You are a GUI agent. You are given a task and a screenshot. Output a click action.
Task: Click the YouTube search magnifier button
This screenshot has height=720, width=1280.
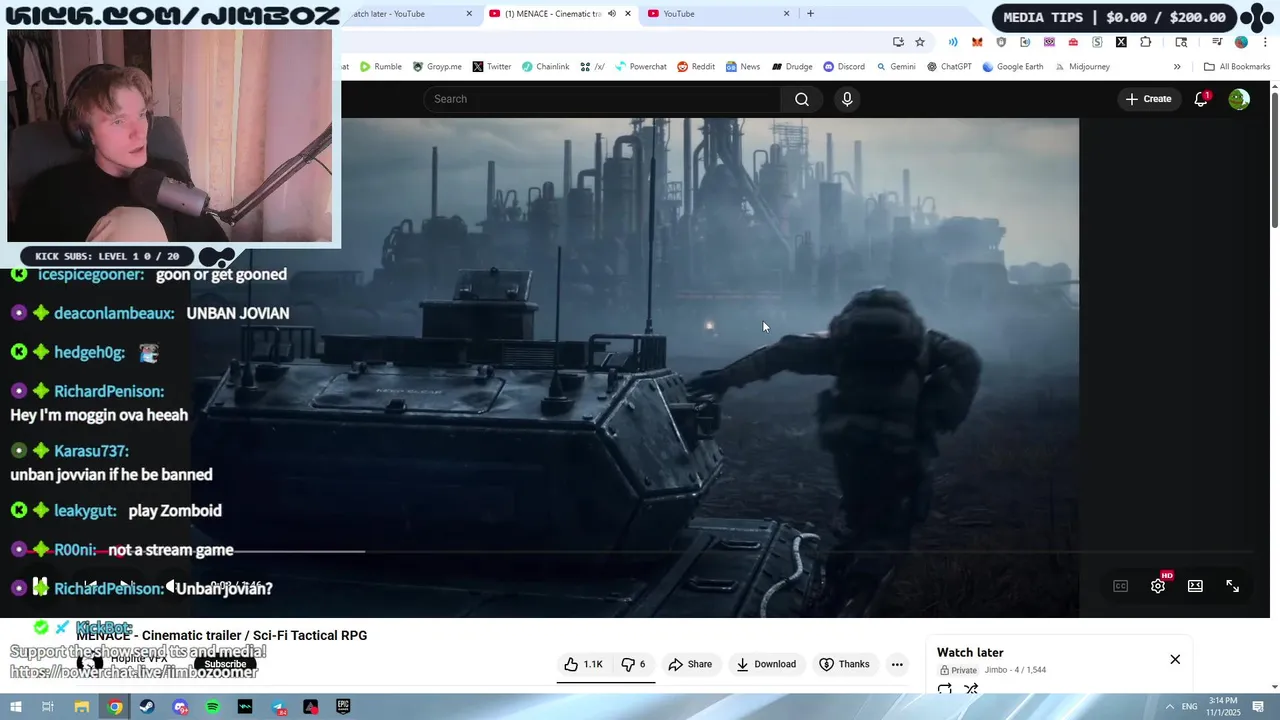point(802,99)
